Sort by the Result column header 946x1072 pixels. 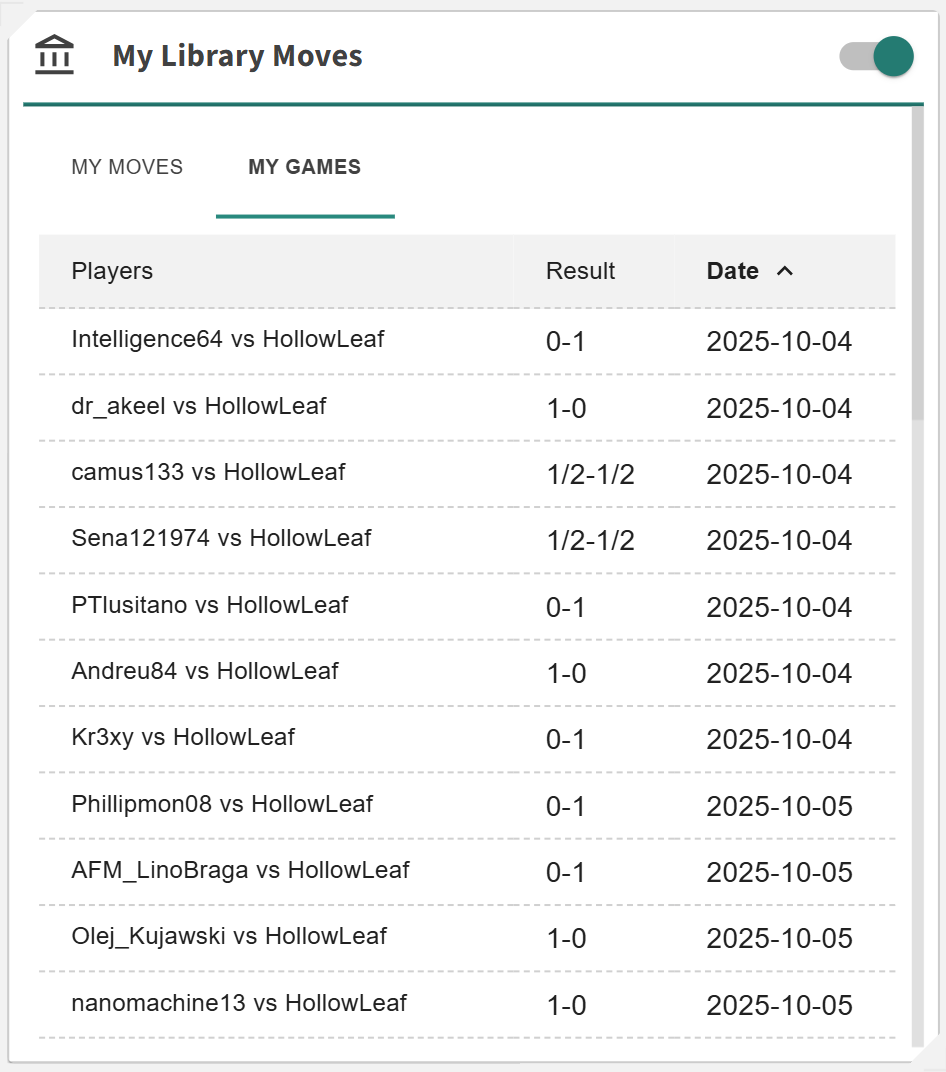point(580,271)
